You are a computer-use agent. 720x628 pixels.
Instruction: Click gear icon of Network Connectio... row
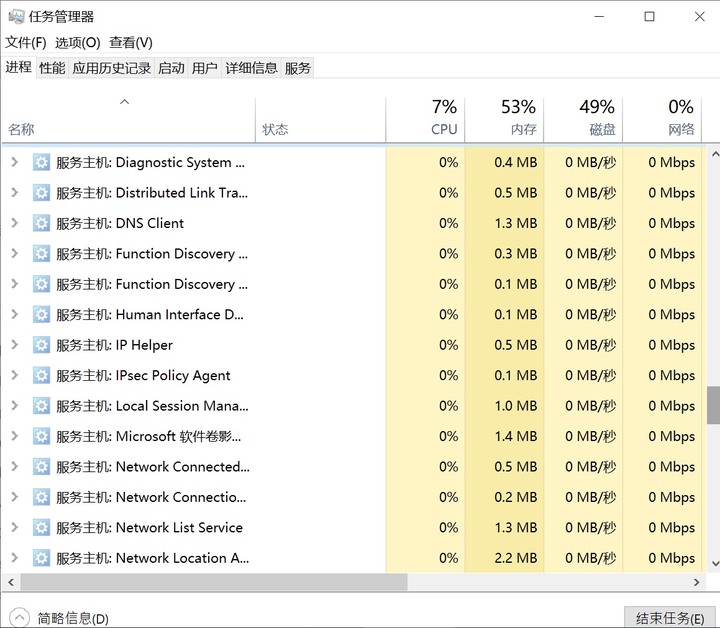point(41,497)
